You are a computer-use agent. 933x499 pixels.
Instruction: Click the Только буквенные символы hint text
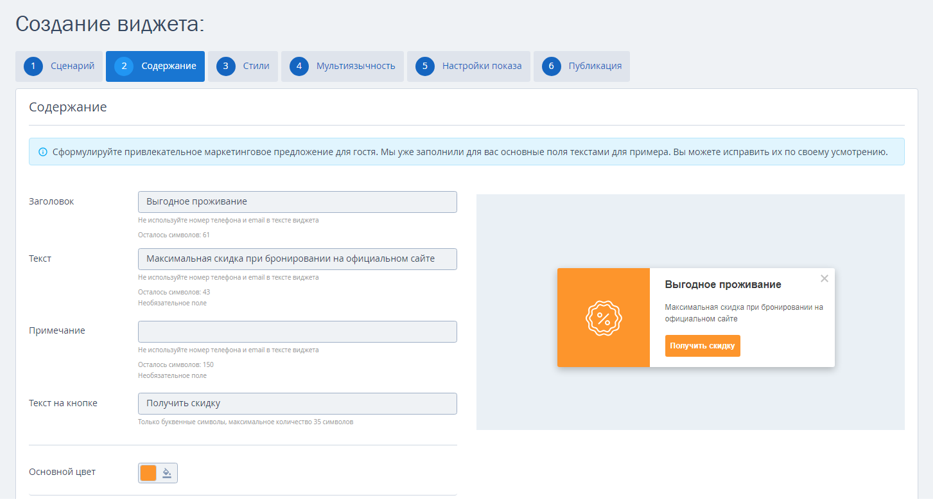tap(245, 422)
